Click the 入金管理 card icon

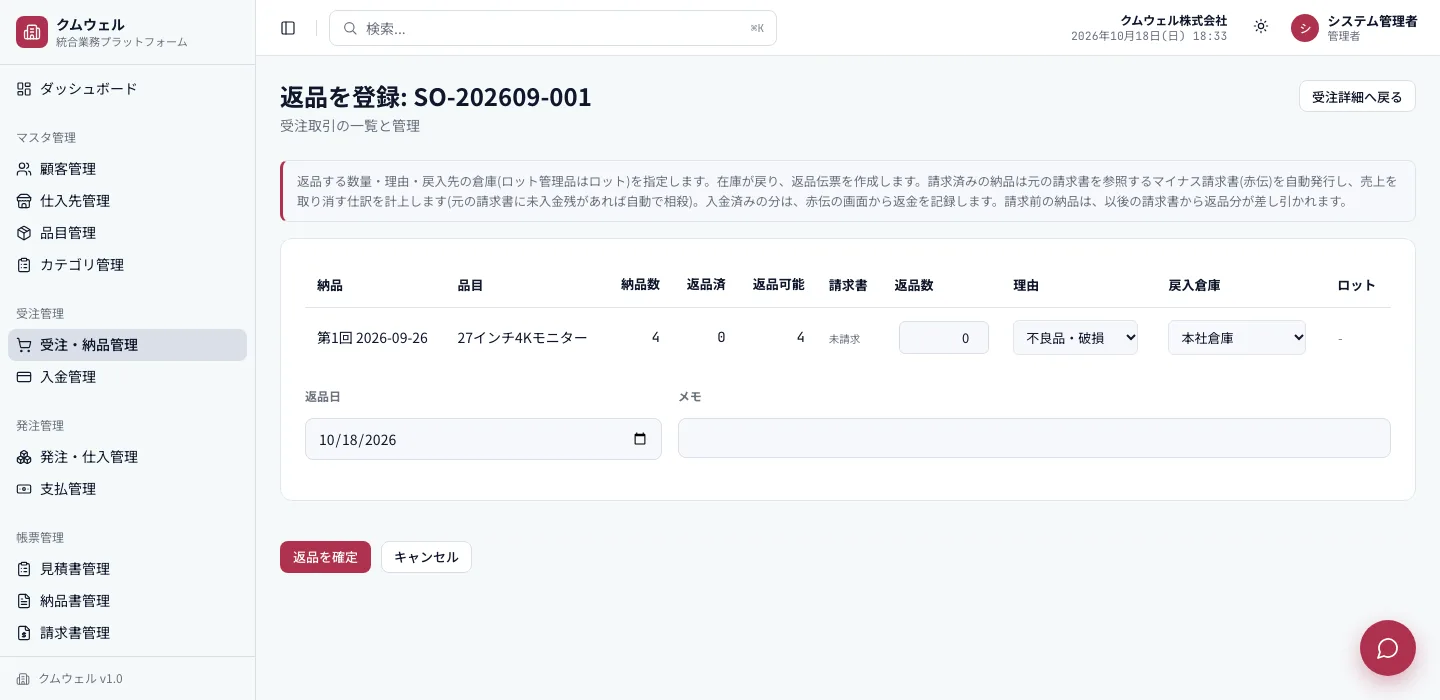coord(24,377)
